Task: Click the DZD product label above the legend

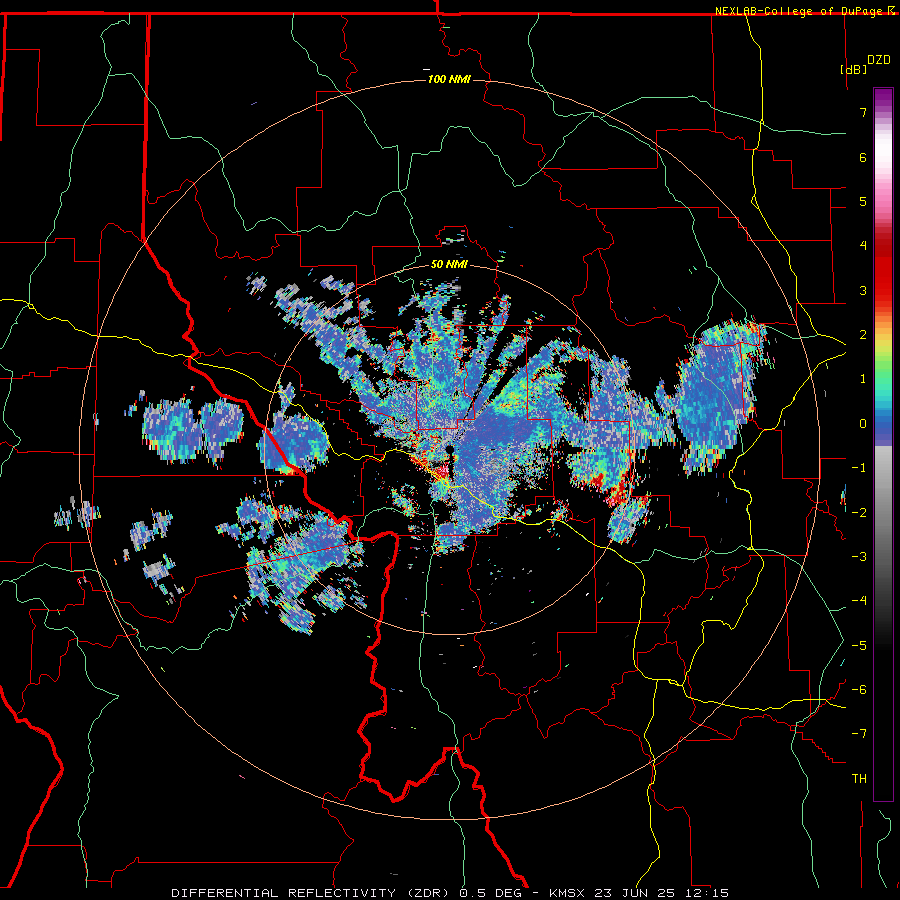Action: coord(879,60)
